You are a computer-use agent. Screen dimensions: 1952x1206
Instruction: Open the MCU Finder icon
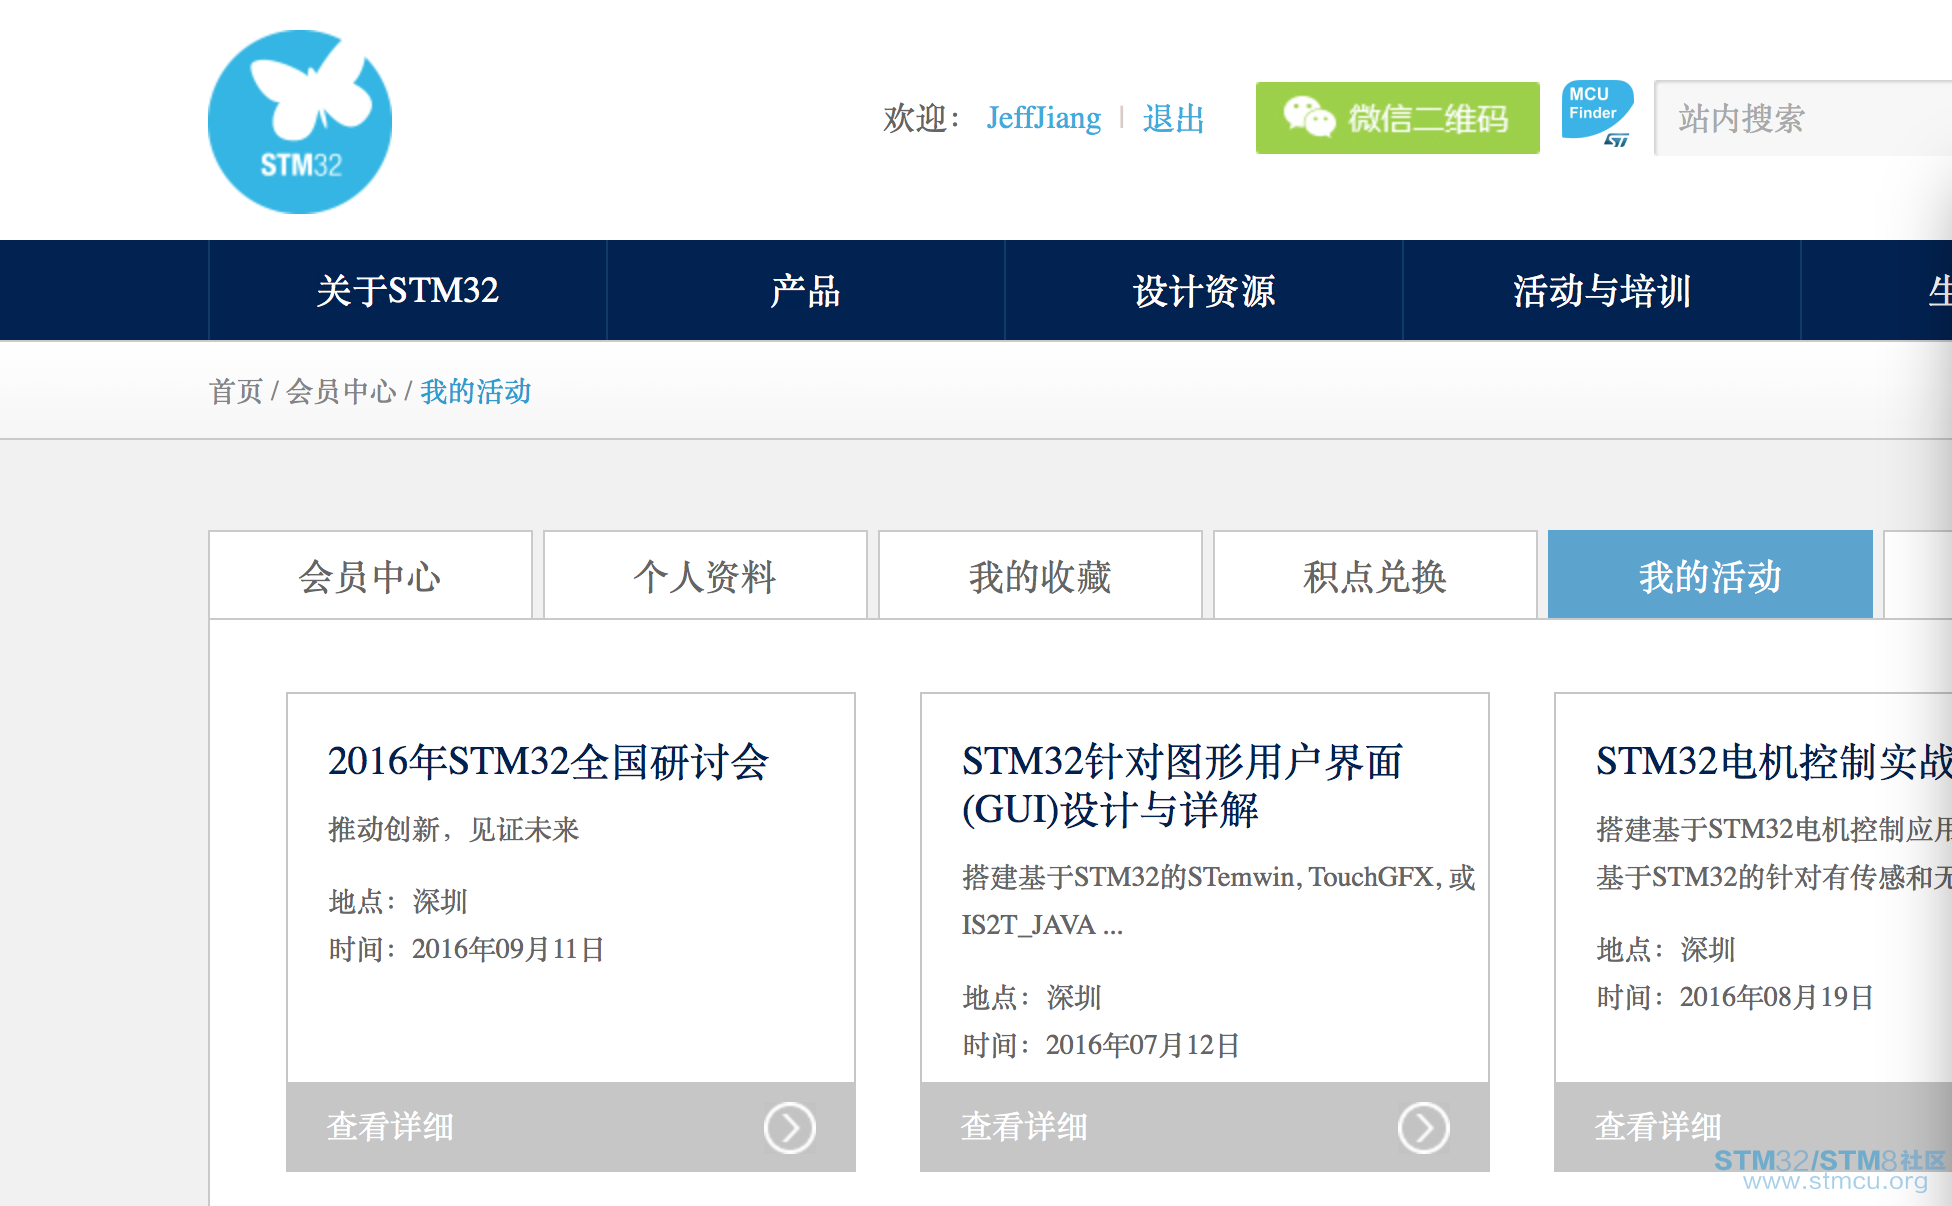point(1597,114)
